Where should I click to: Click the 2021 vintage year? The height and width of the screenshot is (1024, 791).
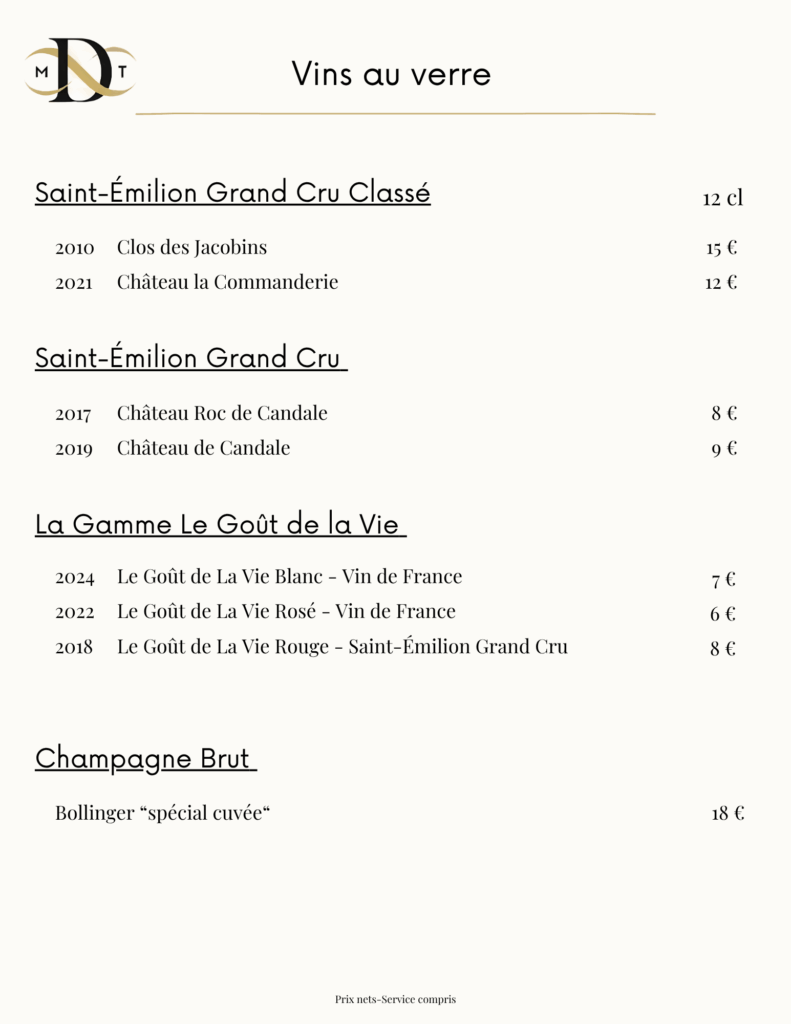(74, 283)
